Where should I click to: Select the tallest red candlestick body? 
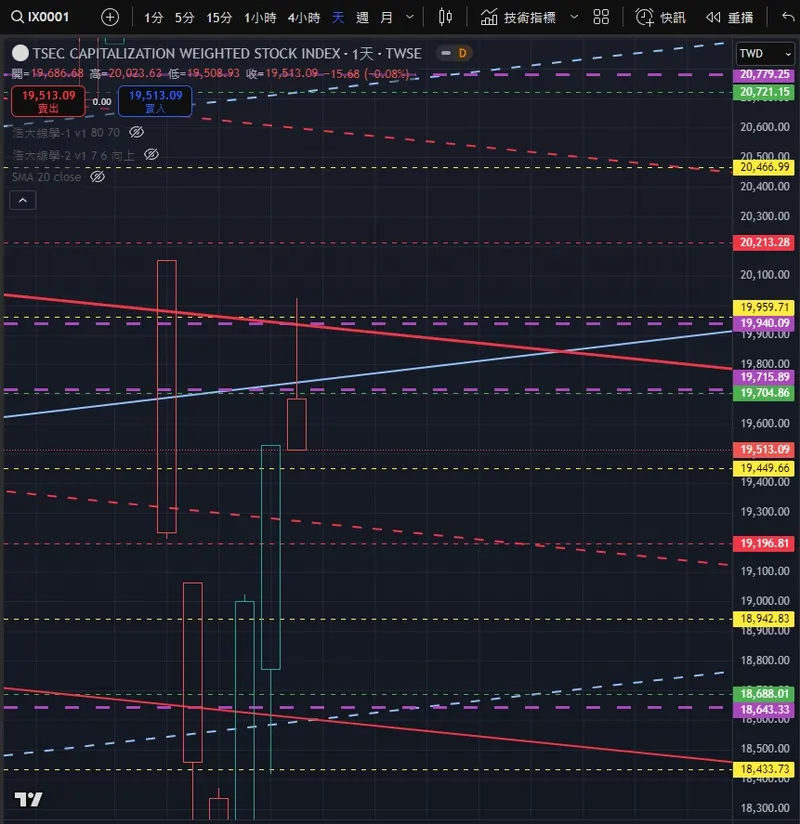167,397
